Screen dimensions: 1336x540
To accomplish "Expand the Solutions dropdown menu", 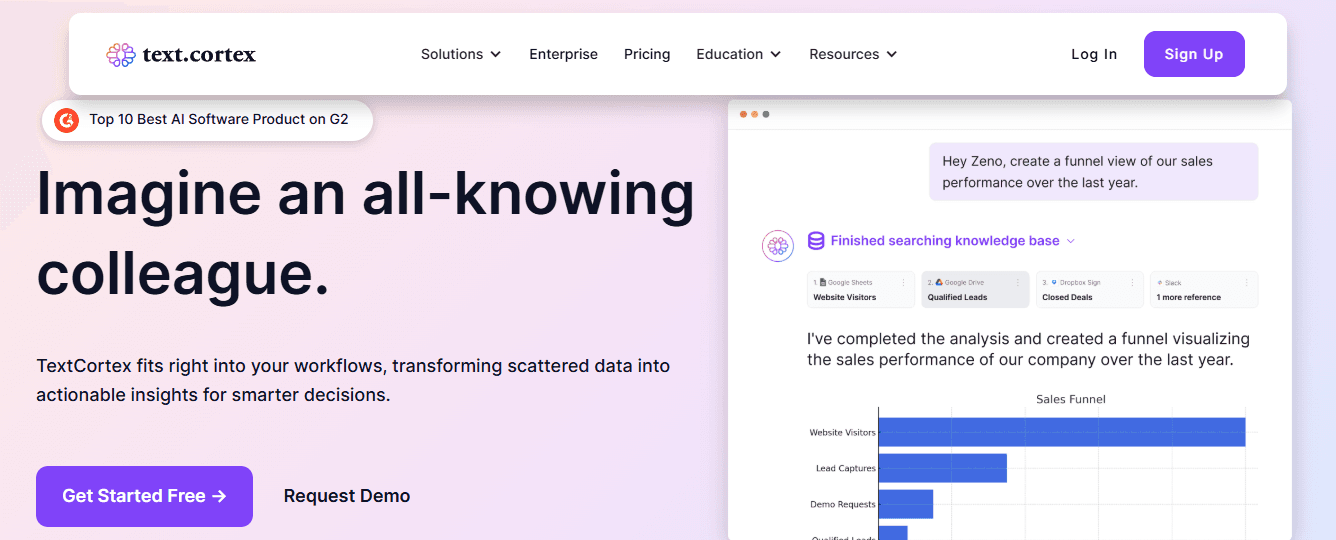I will pyautogui.click(x=461, y=54).
